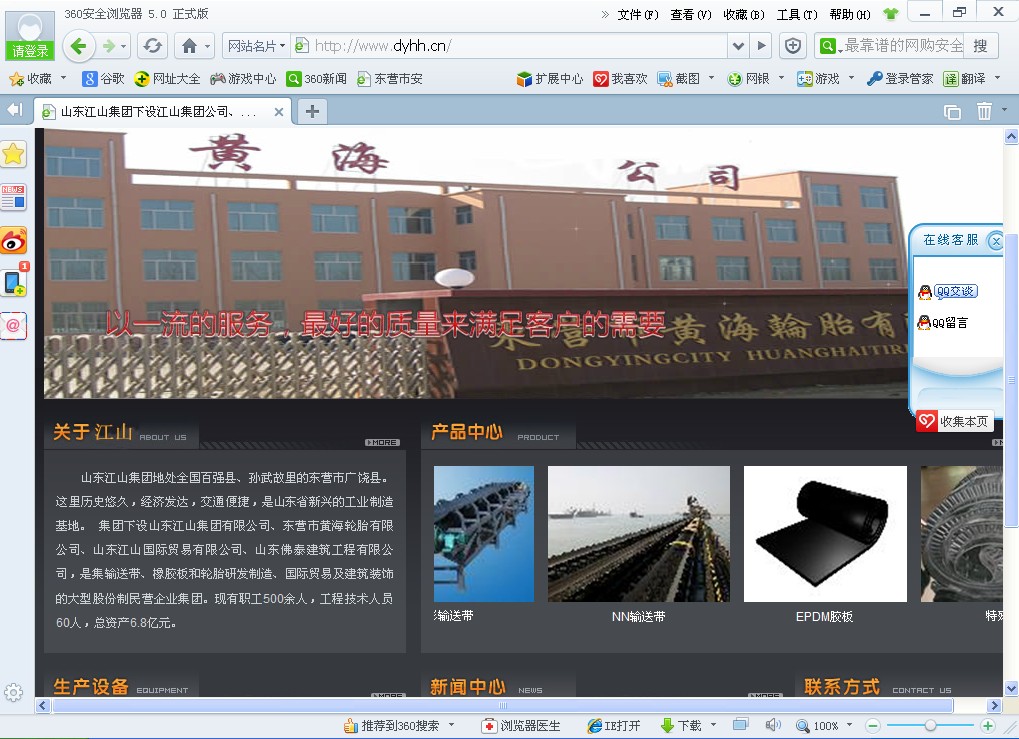Open 登录管家 login manager
The width and height of the screenshot is (1019, 739).
coord(900,79)
